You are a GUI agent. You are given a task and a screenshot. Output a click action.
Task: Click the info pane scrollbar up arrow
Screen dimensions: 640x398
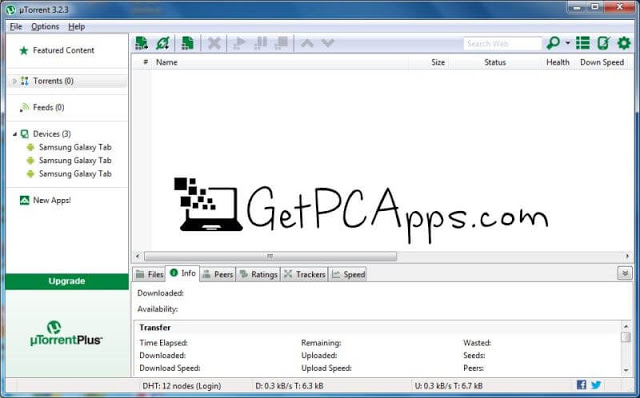click(x=626, y=326)
